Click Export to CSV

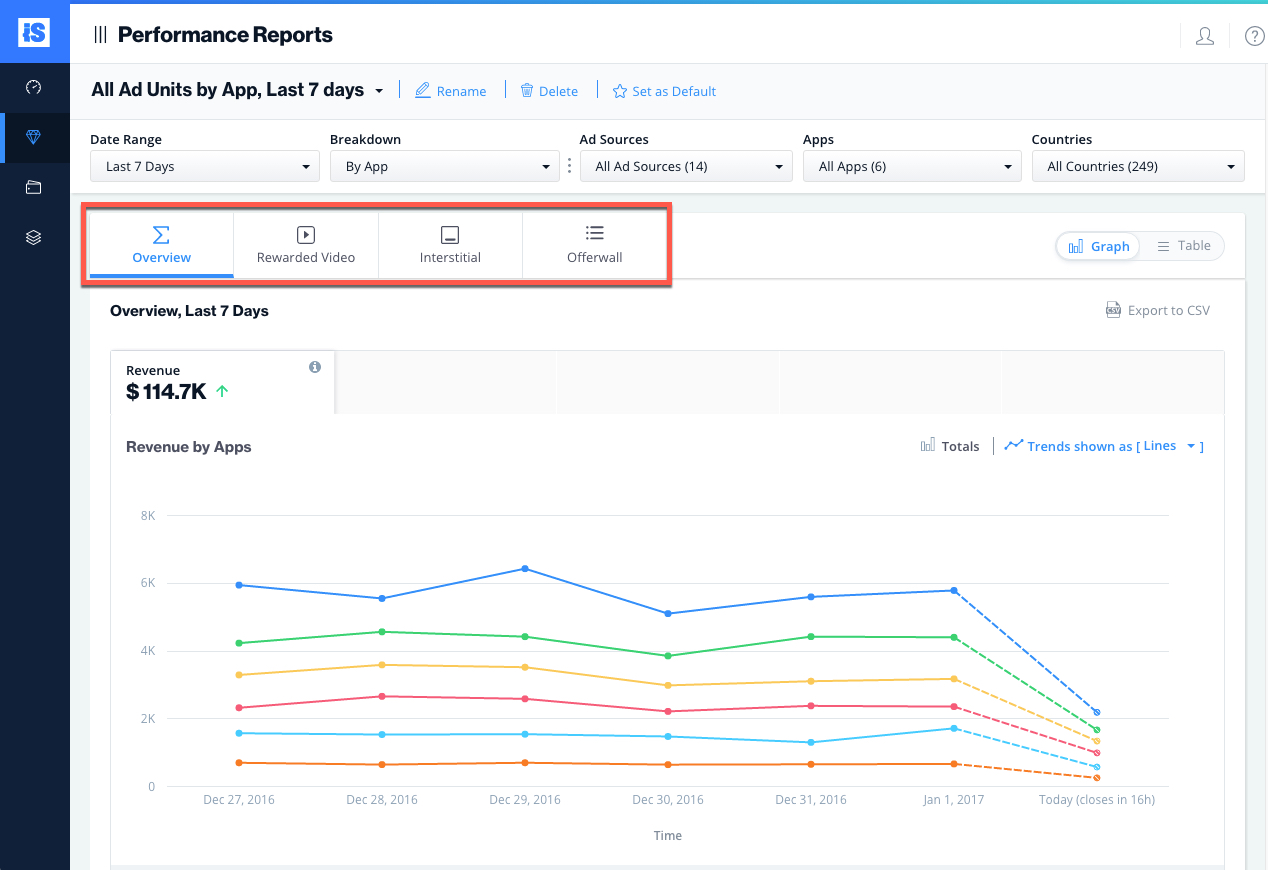point(1157,310)
